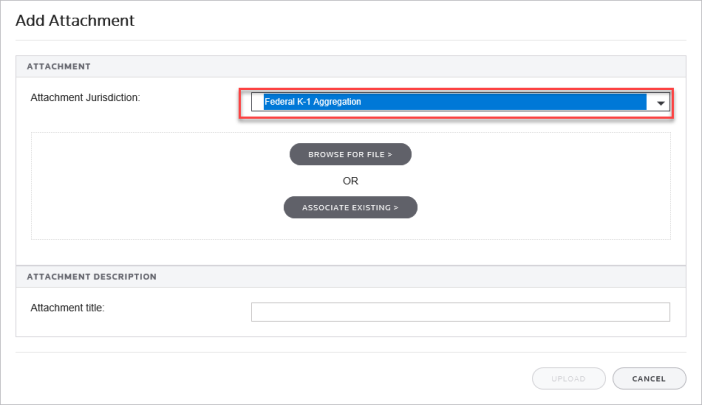Click the Upload button
Image resolution: width=702 pixels, height=405 pixels.
coord(569,379)
